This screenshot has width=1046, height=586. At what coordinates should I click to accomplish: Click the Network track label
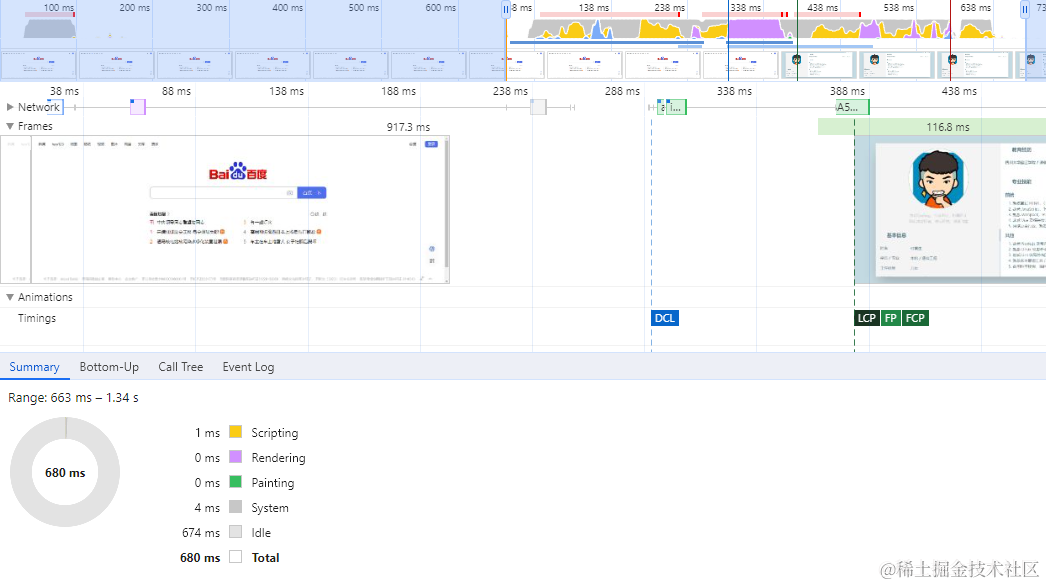[x=39, y=107]
